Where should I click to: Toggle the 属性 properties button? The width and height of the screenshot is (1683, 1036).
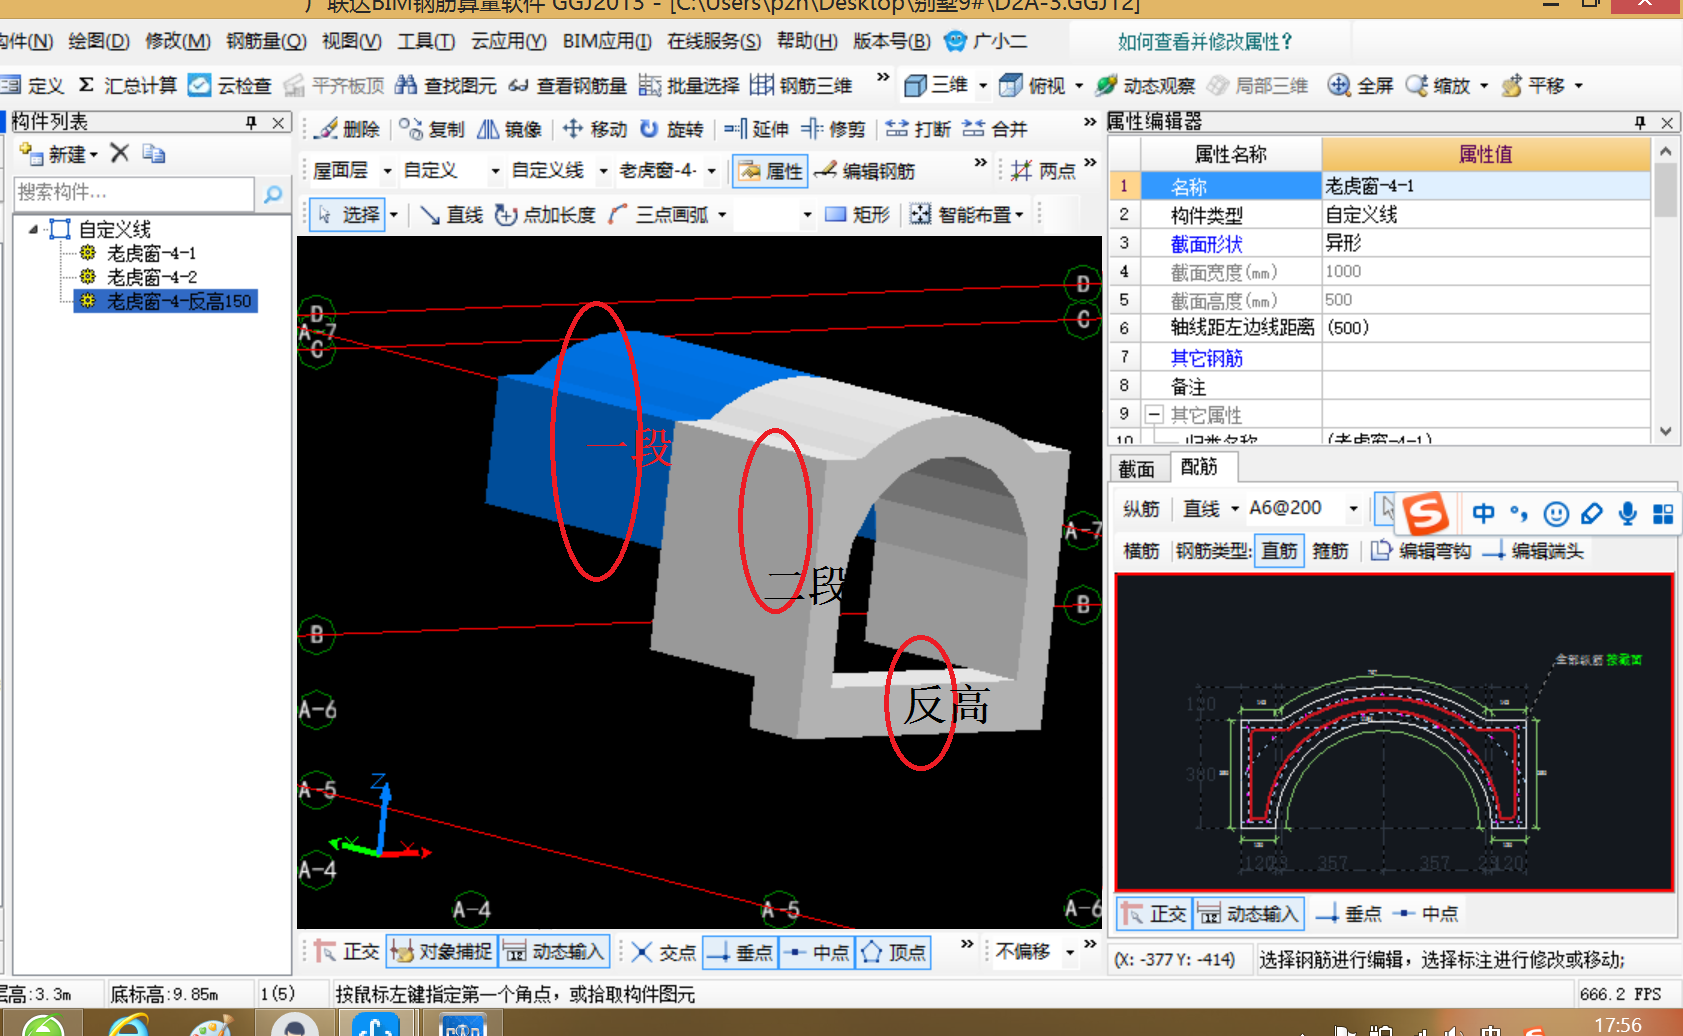[770, 171]
